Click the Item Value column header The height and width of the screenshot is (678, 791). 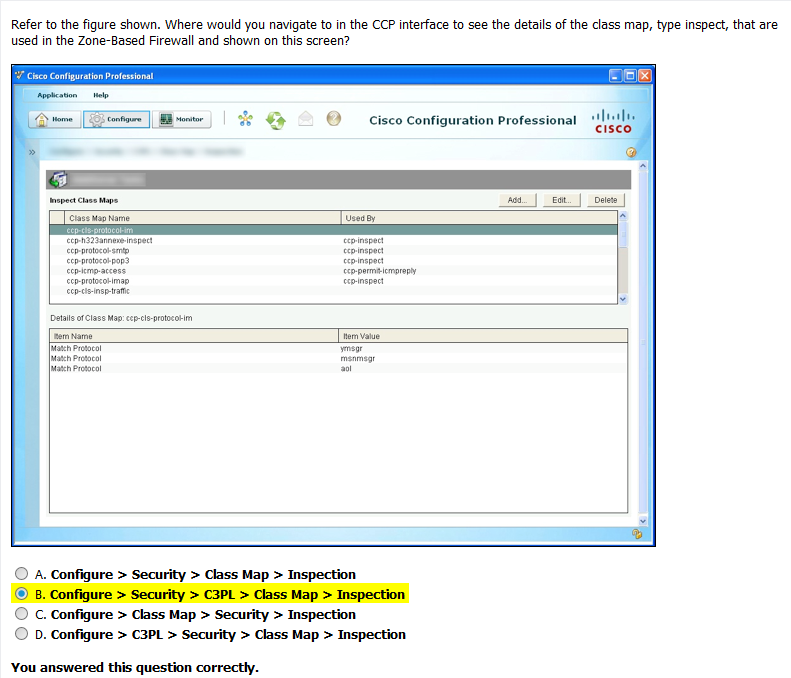[x=483, y=336]
